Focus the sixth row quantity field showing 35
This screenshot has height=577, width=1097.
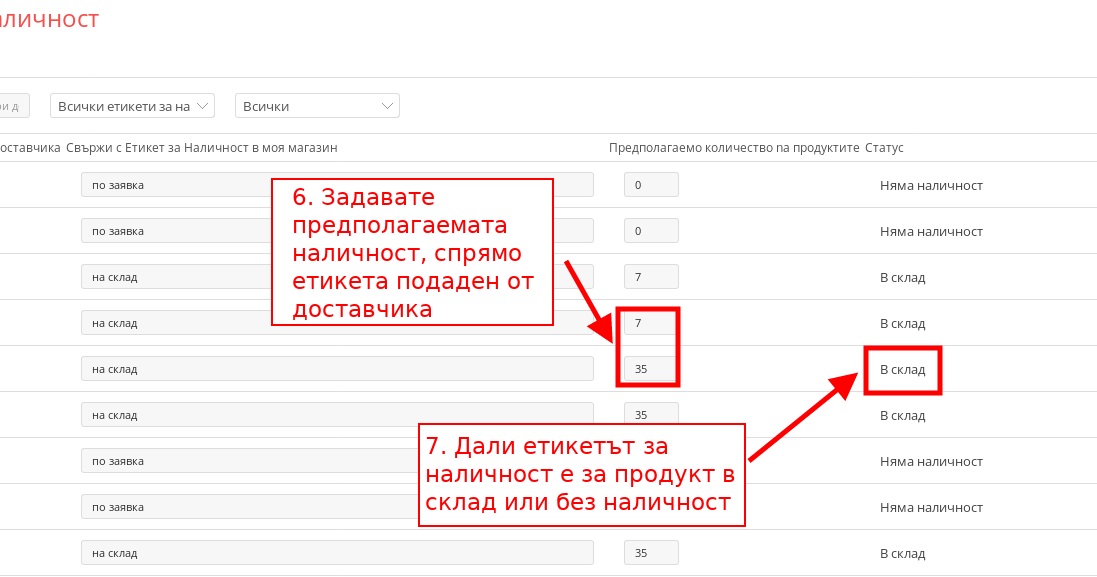(x=650, y=413)
